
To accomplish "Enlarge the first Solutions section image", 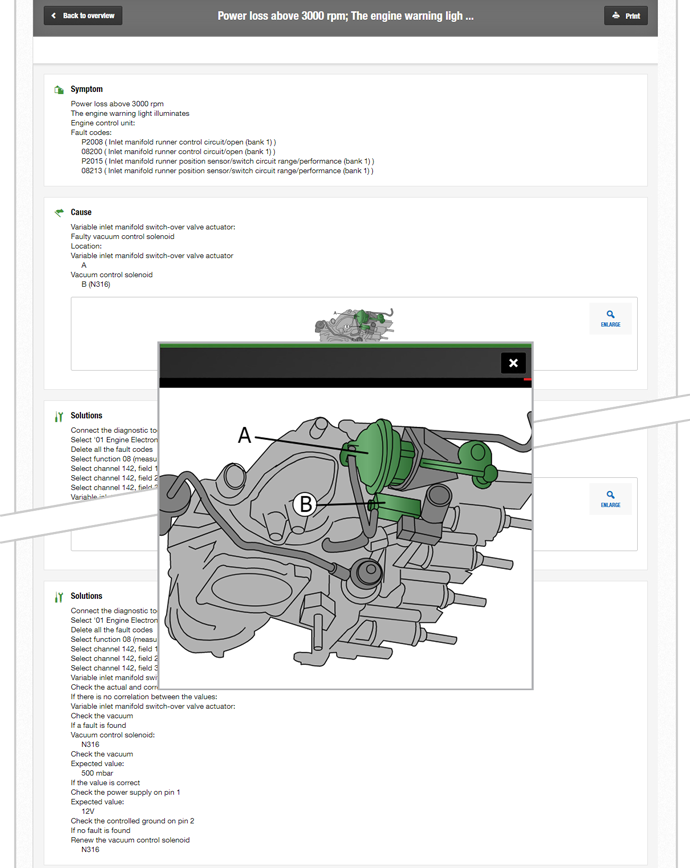I will coord(610,499).
